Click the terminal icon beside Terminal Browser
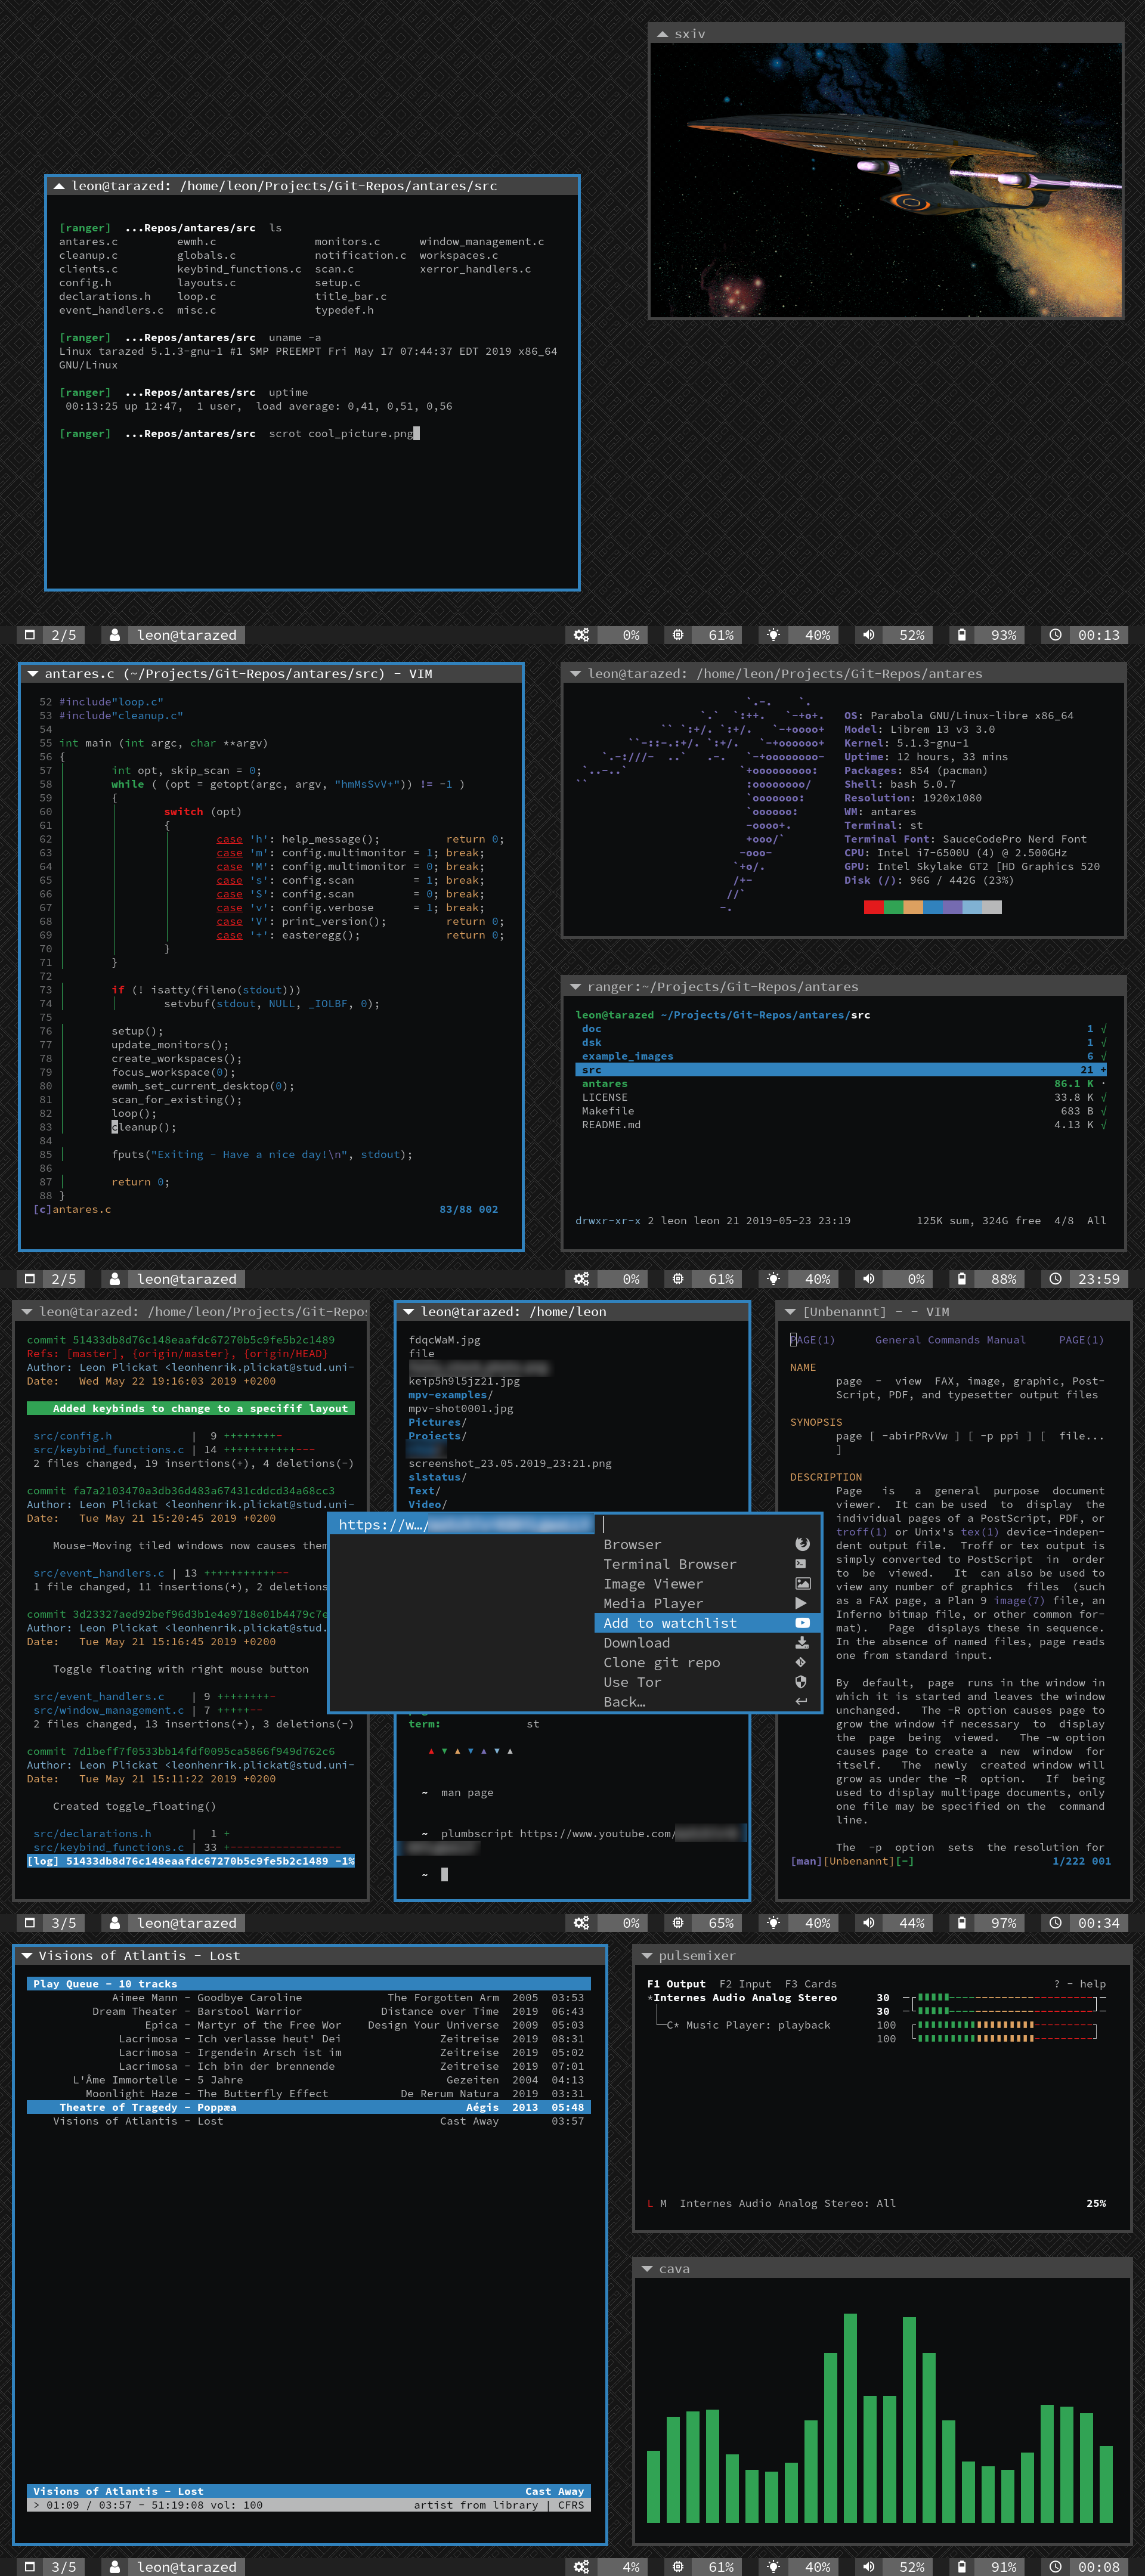 (x=801, y=1564)
